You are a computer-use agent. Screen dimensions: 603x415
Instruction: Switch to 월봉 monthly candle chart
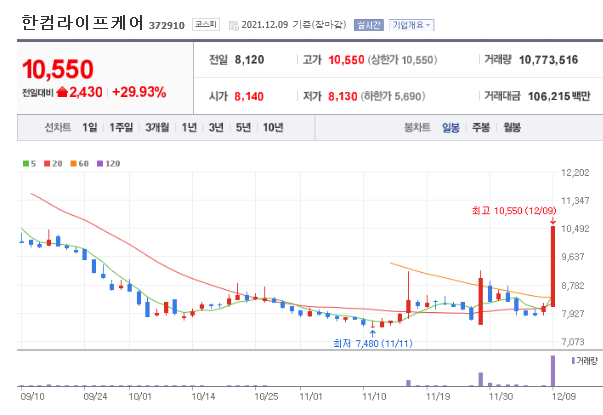[x=512, y=127]
